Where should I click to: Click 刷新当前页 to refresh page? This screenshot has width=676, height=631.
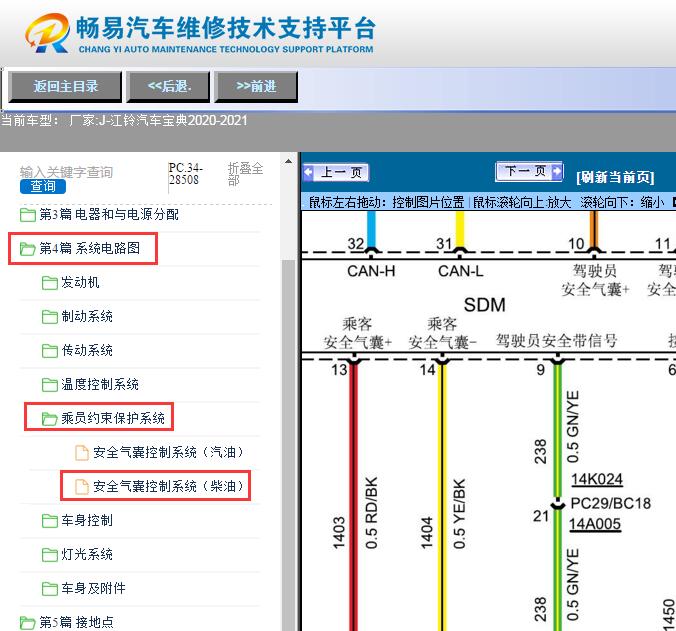click(615, 177)
